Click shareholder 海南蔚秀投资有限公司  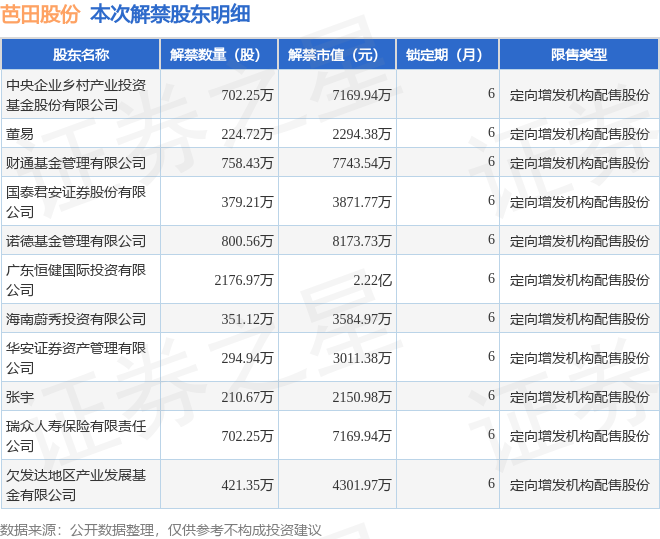point(76,319)
